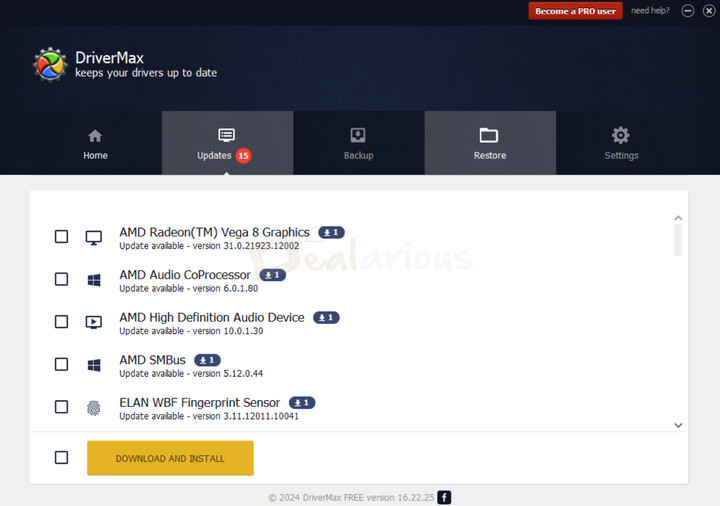The width and height of the screenshot is (720, 506).
Task: Click download badge beside AMD Radeon Vega 8 Graphics
Action: [332, 232]
